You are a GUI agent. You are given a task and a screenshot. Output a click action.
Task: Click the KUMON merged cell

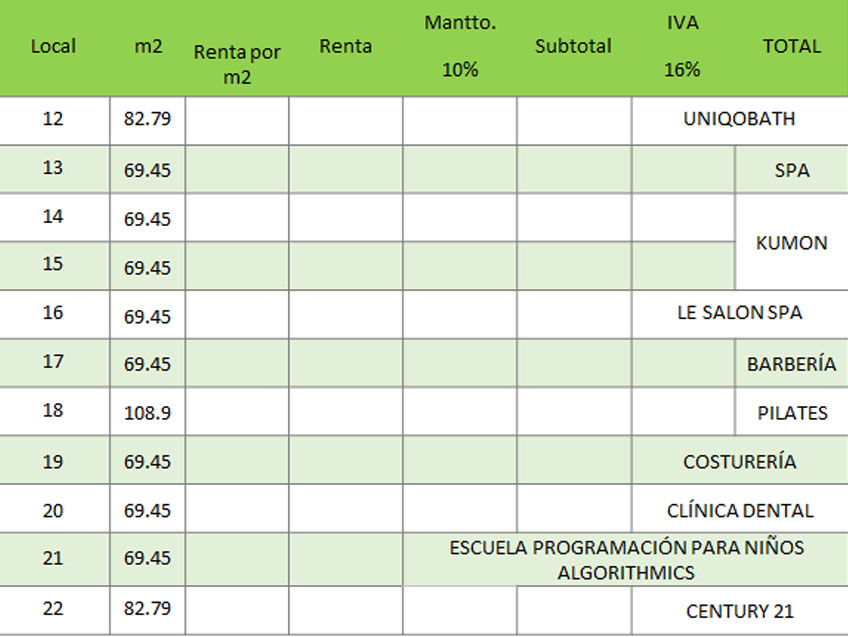pos(791,242)
